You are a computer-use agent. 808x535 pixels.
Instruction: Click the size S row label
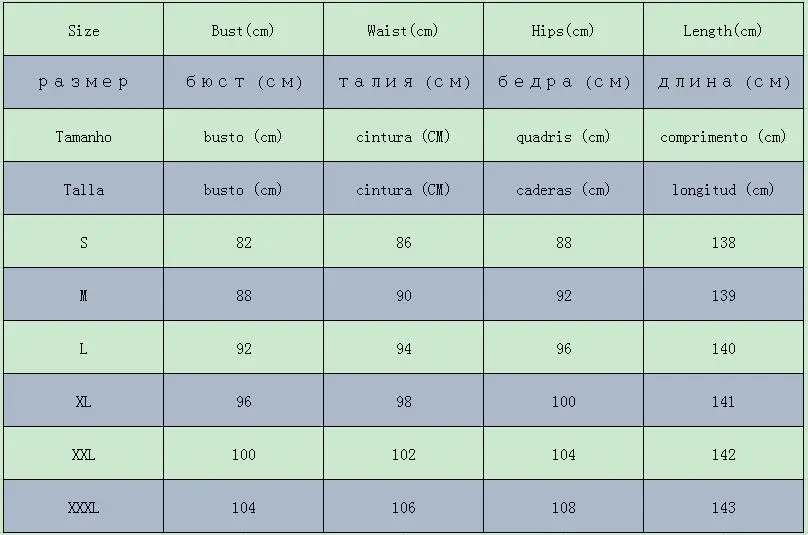(x=84, y=243)
